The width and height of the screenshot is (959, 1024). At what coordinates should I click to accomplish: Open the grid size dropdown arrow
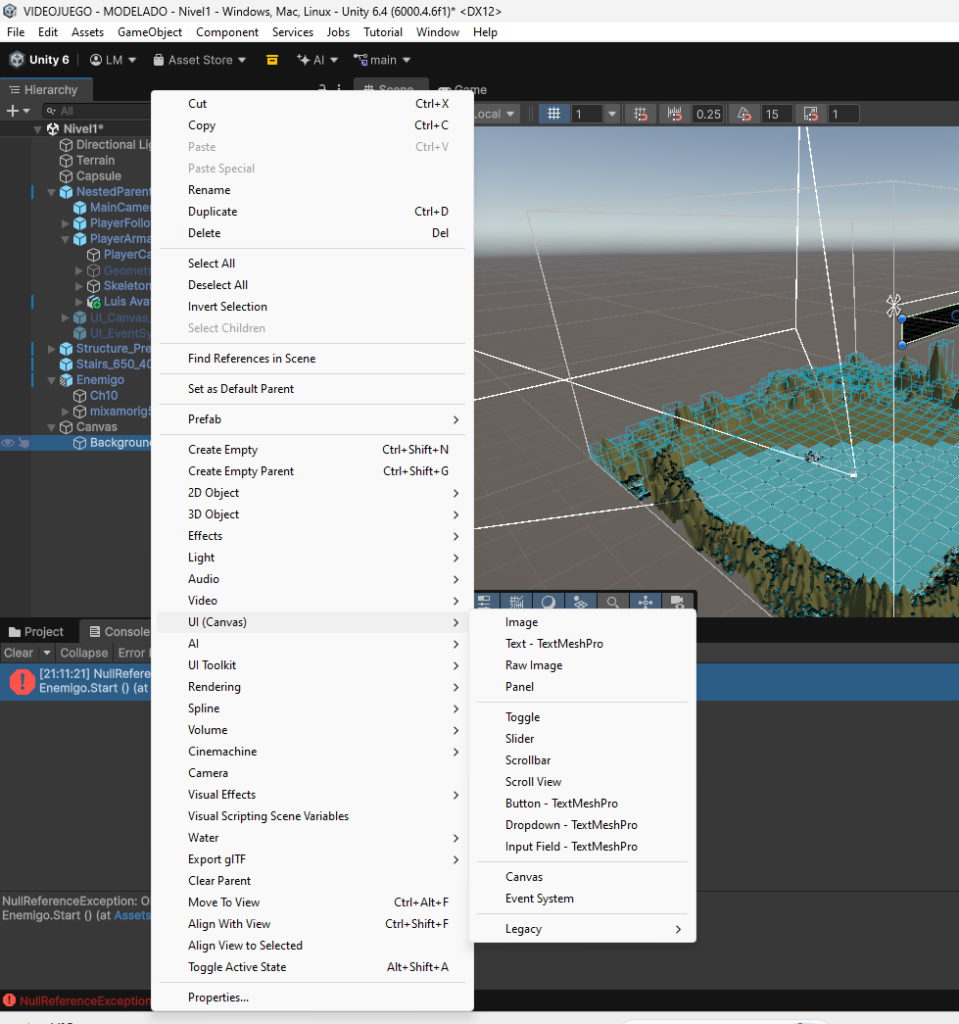(611, 114)
